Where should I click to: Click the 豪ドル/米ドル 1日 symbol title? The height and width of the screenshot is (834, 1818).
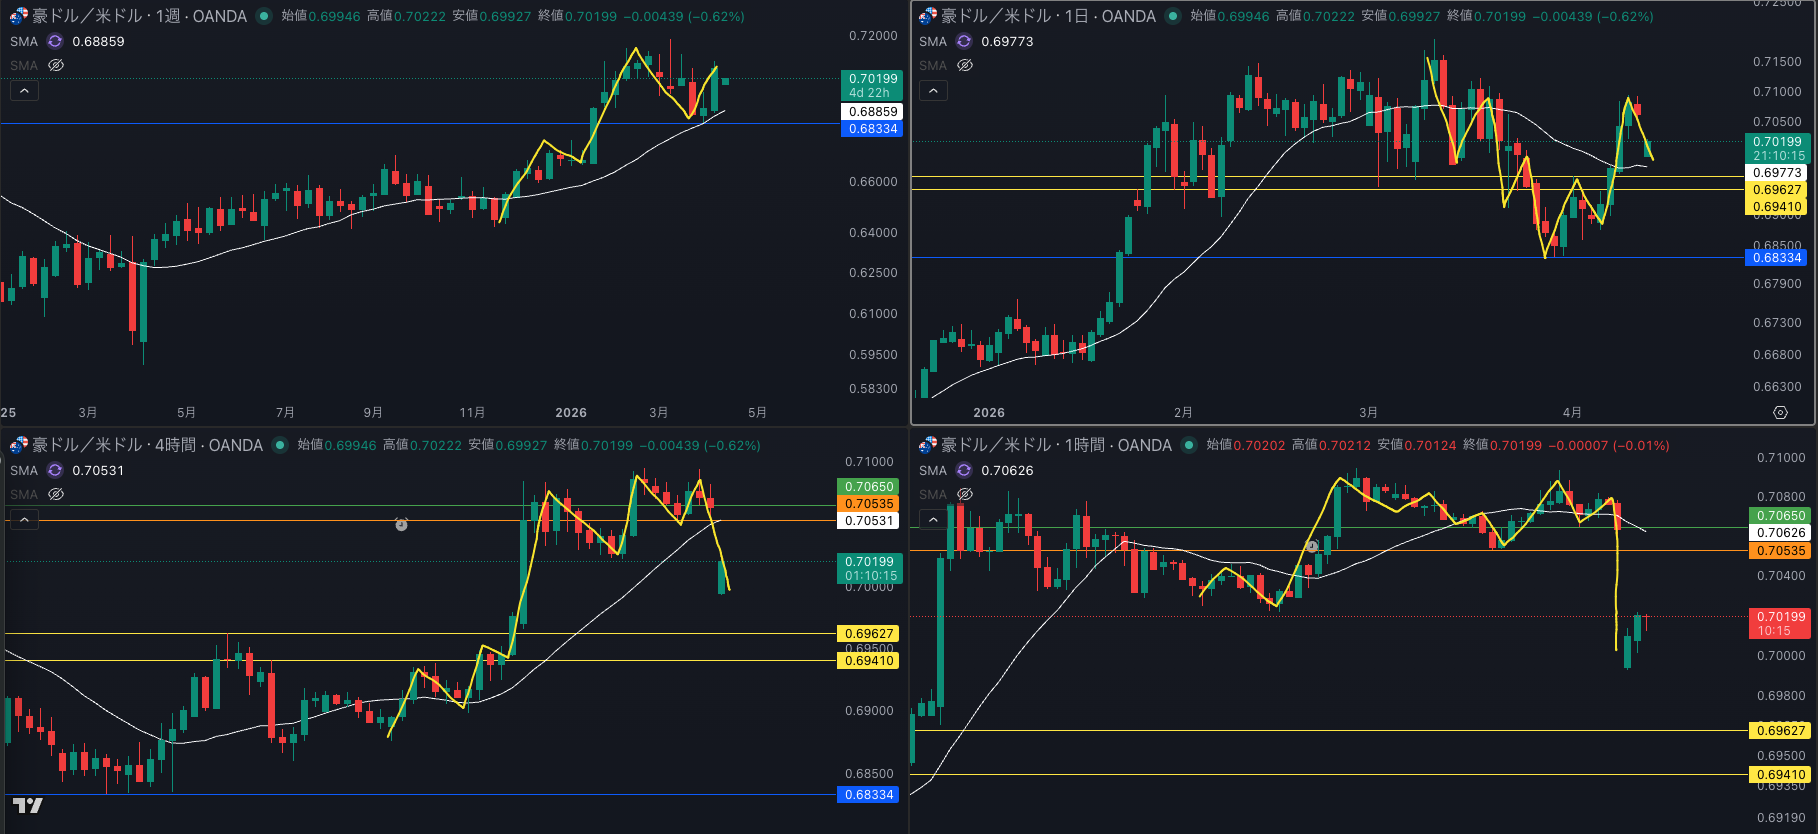[x=1048, y=16]
